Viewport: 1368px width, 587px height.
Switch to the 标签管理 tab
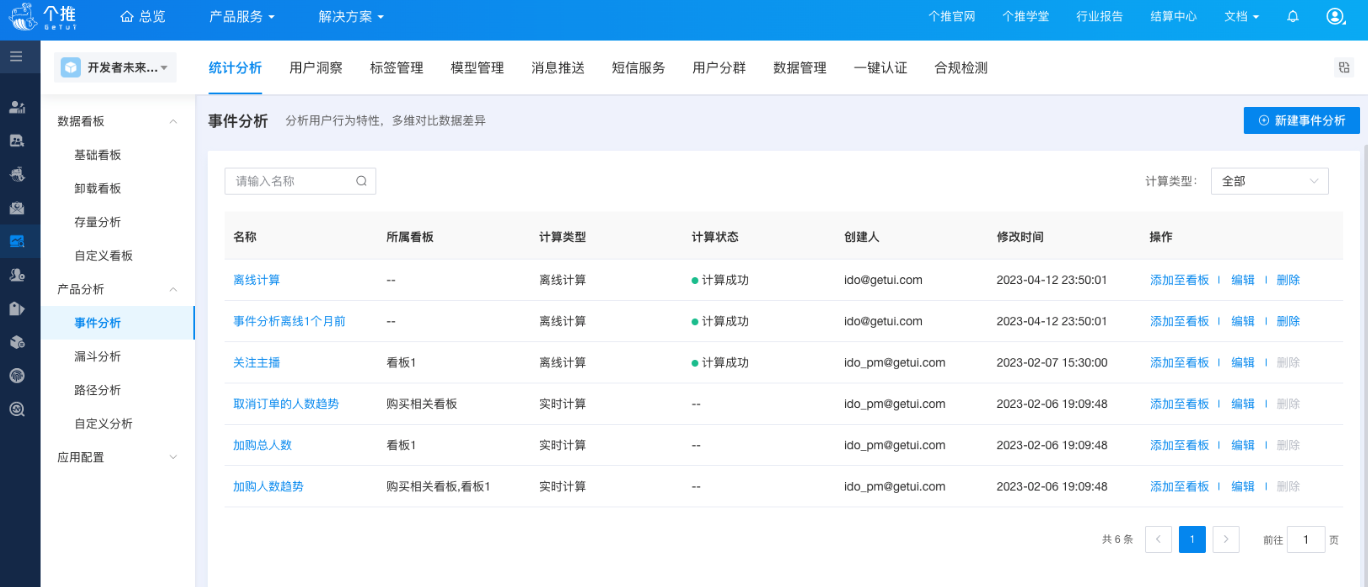point(397,68)
